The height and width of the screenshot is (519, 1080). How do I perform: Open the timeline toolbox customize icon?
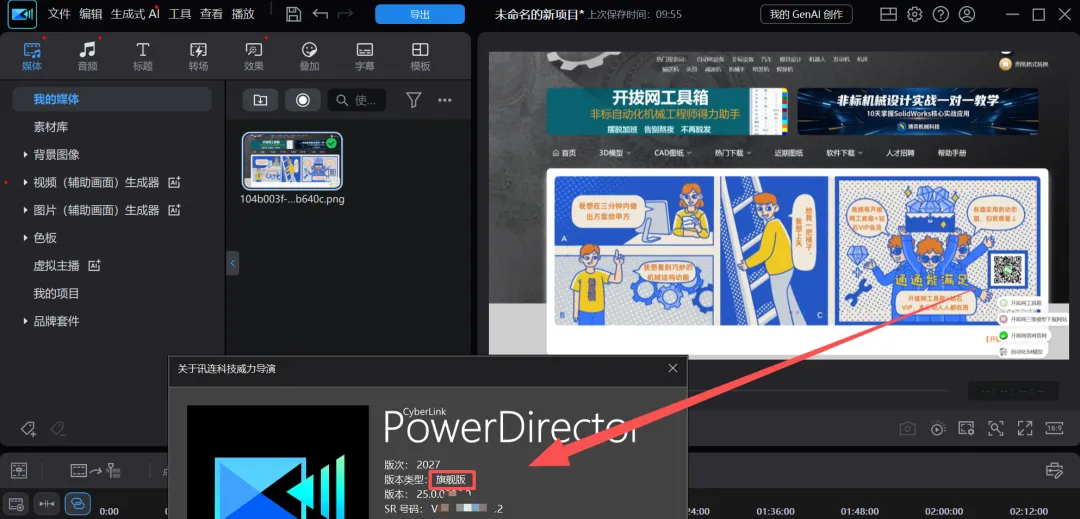[x=1054, y=471]
